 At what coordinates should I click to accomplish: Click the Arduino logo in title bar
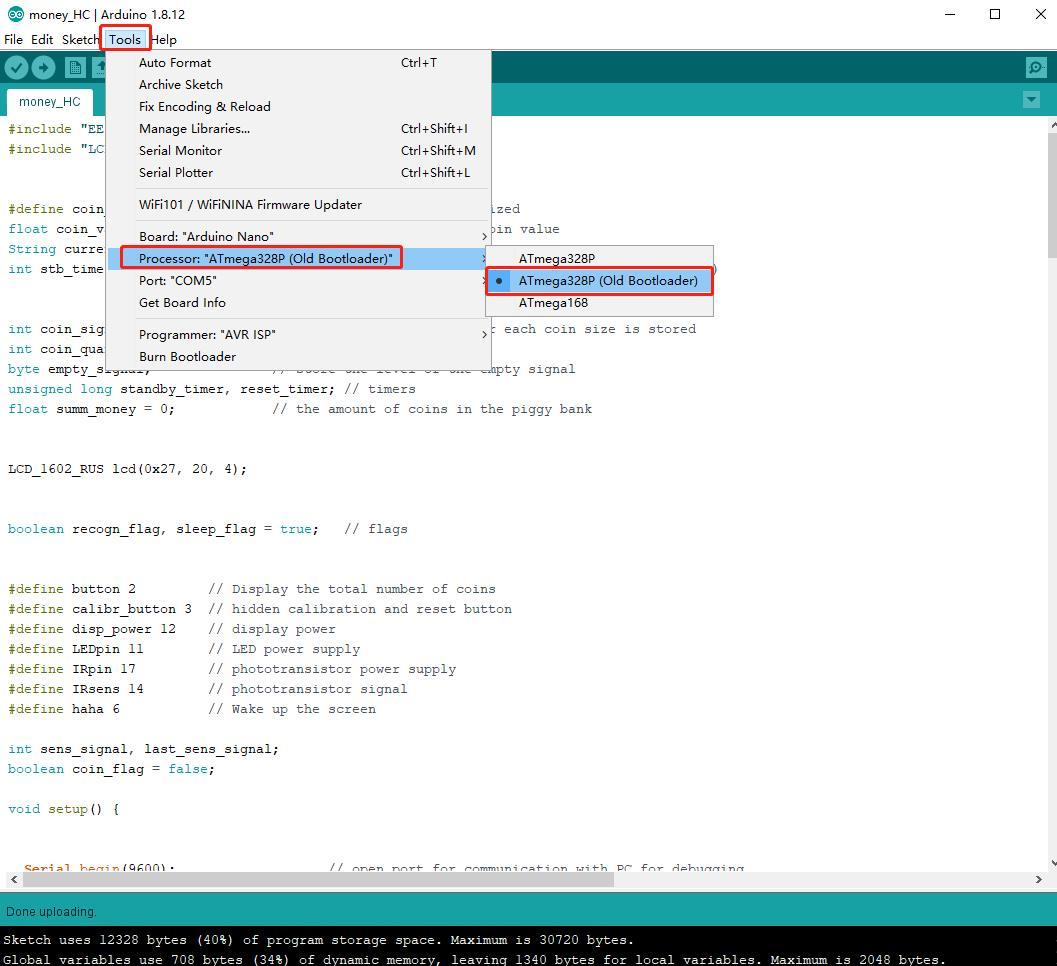tap(15, 14)
